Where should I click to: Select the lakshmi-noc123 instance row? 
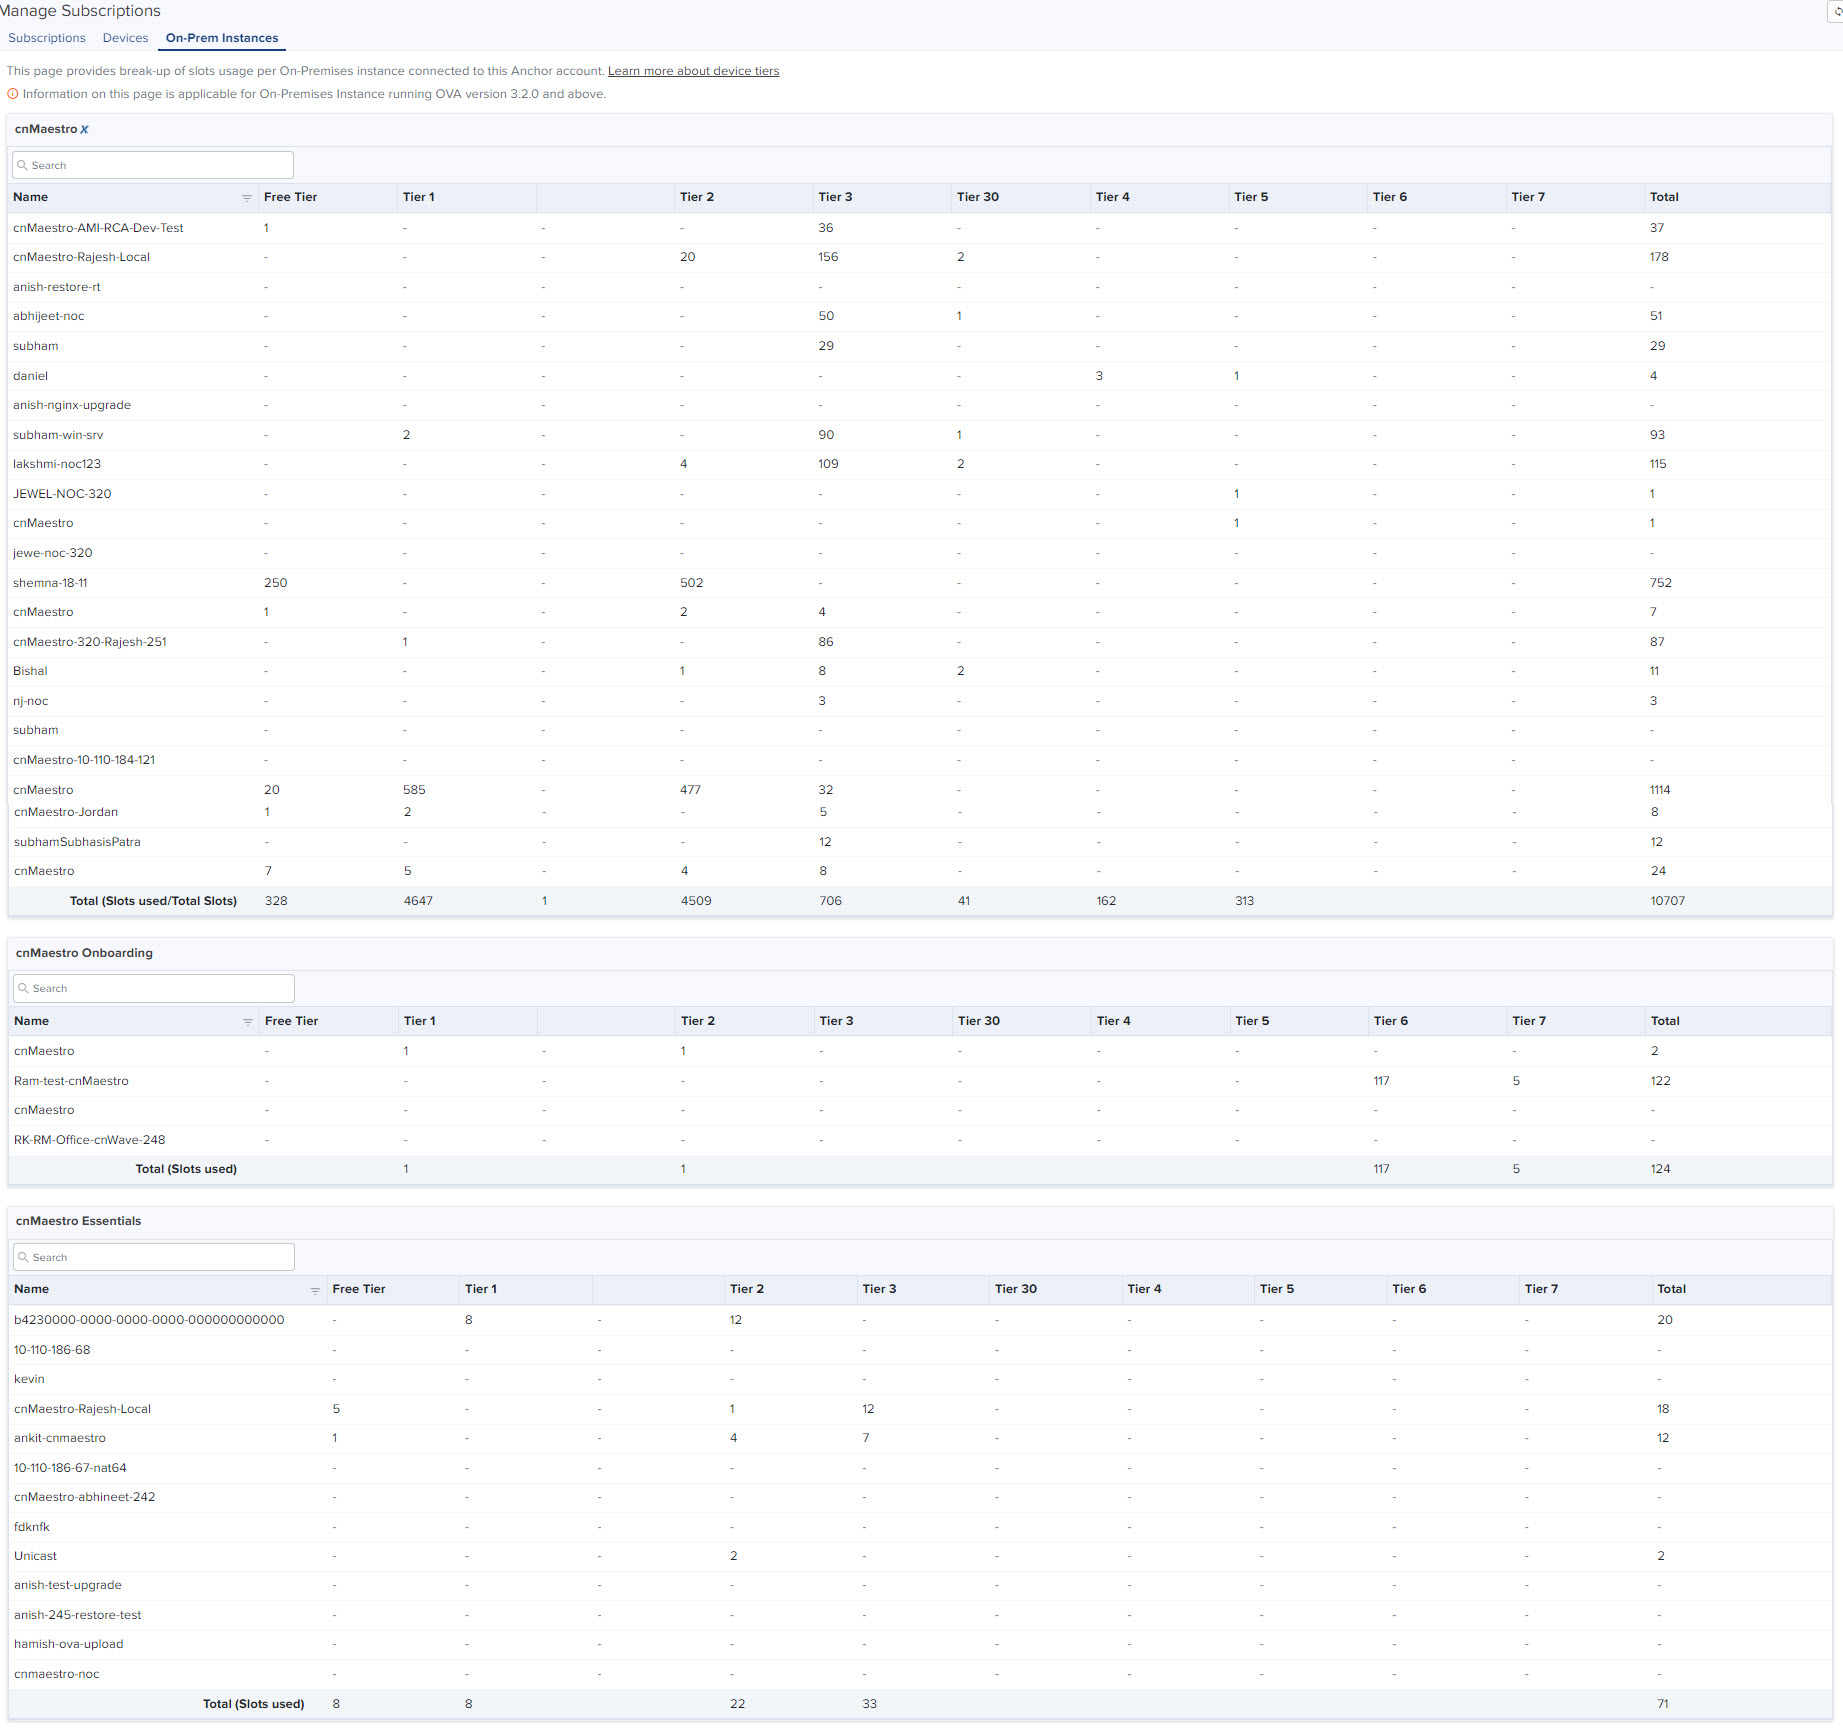tap(920, 464)
